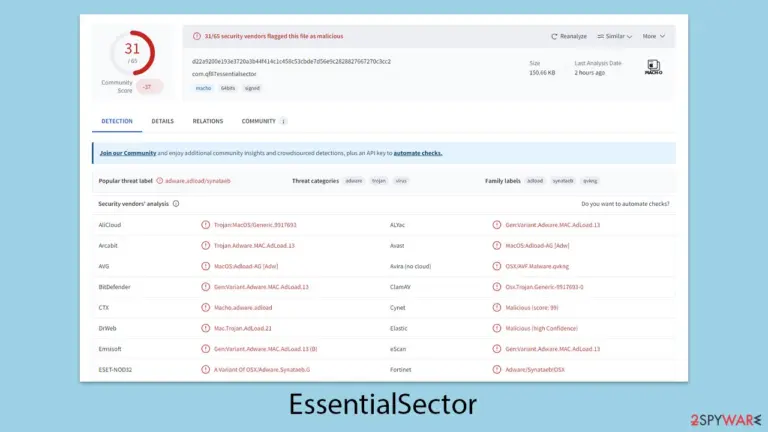The image size is (768, 432).
Task: Follow the automate checks link
Action: pos(418,153)
